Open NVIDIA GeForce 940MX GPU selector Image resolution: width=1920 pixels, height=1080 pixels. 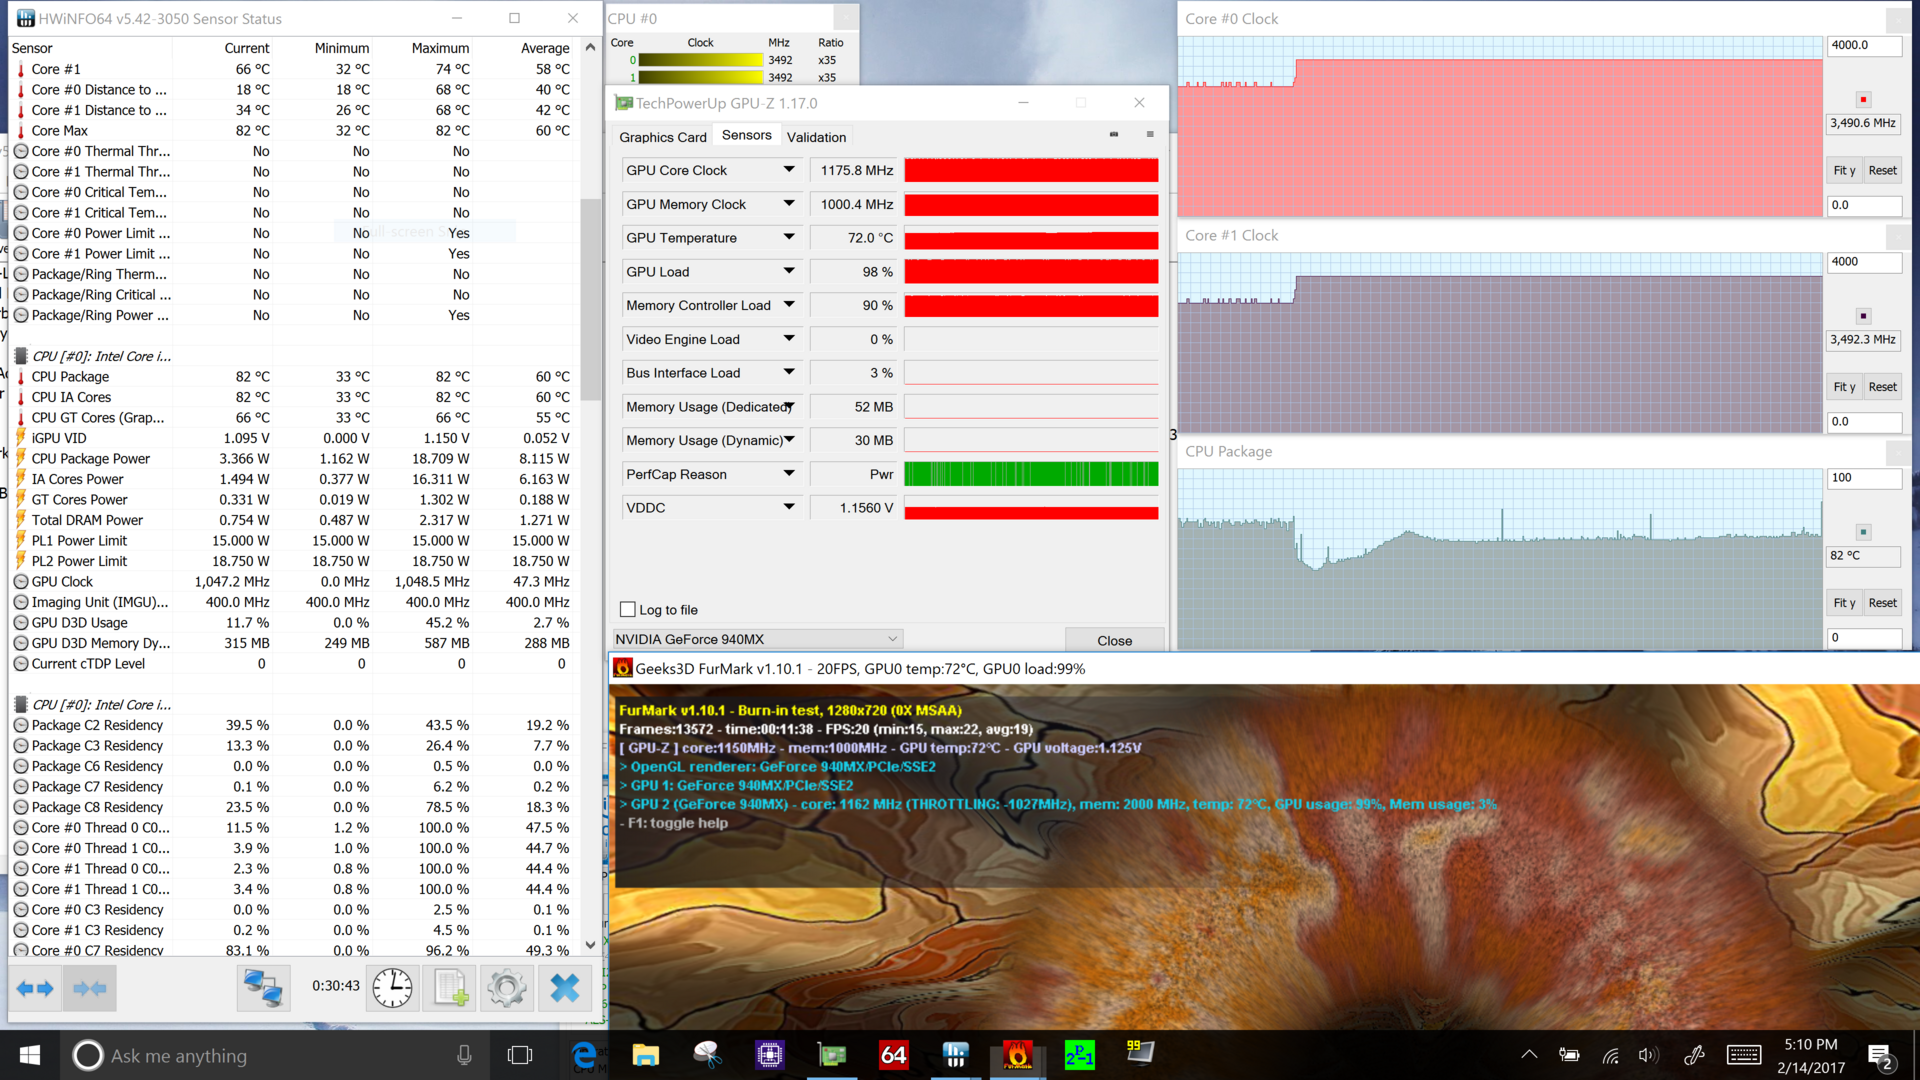(x=757, y=639)
